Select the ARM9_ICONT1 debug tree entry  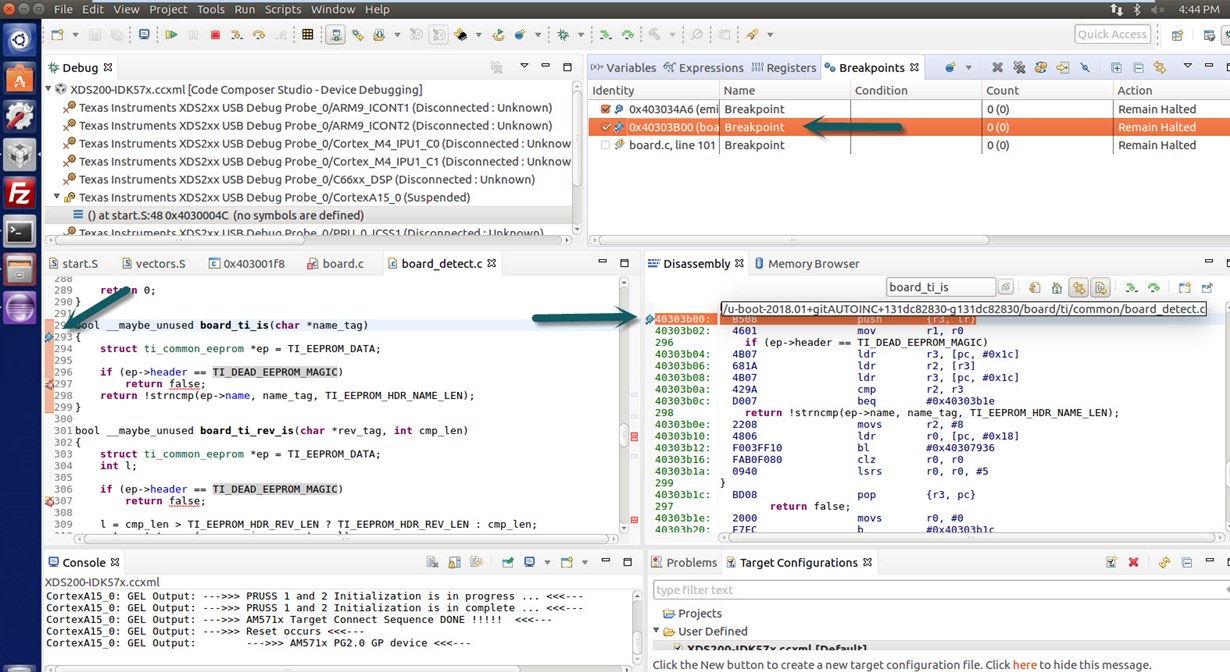(306, 107)
